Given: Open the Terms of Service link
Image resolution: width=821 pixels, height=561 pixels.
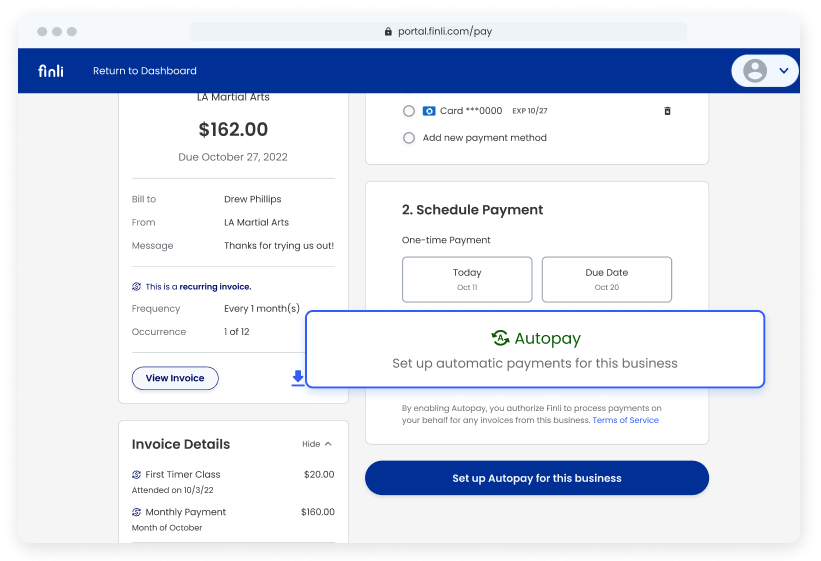Looking at the screenshot, I should pos(625,420).
